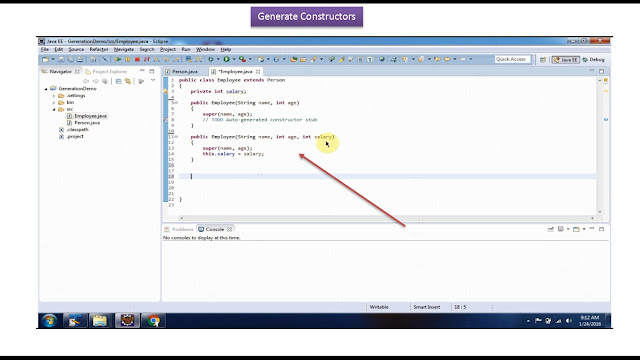This screenshot has width=640, height=360.
Task: Open the dropdown arrow beside the New icon
Action: tap(53, 60)
